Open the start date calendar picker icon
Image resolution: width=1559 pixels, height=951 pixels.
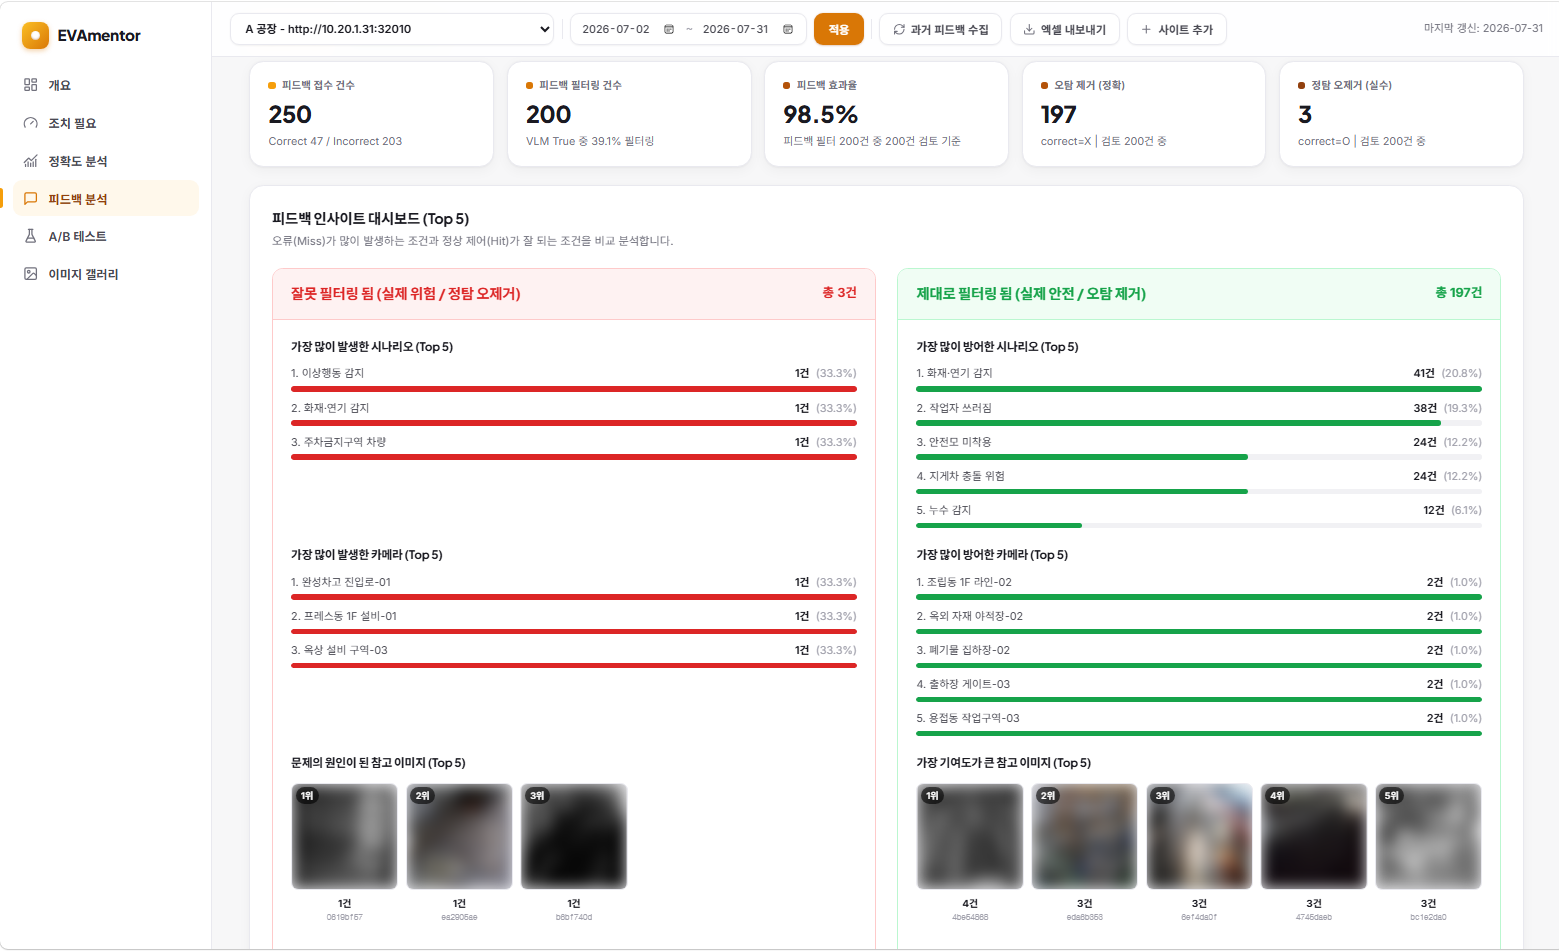[669, 29]
